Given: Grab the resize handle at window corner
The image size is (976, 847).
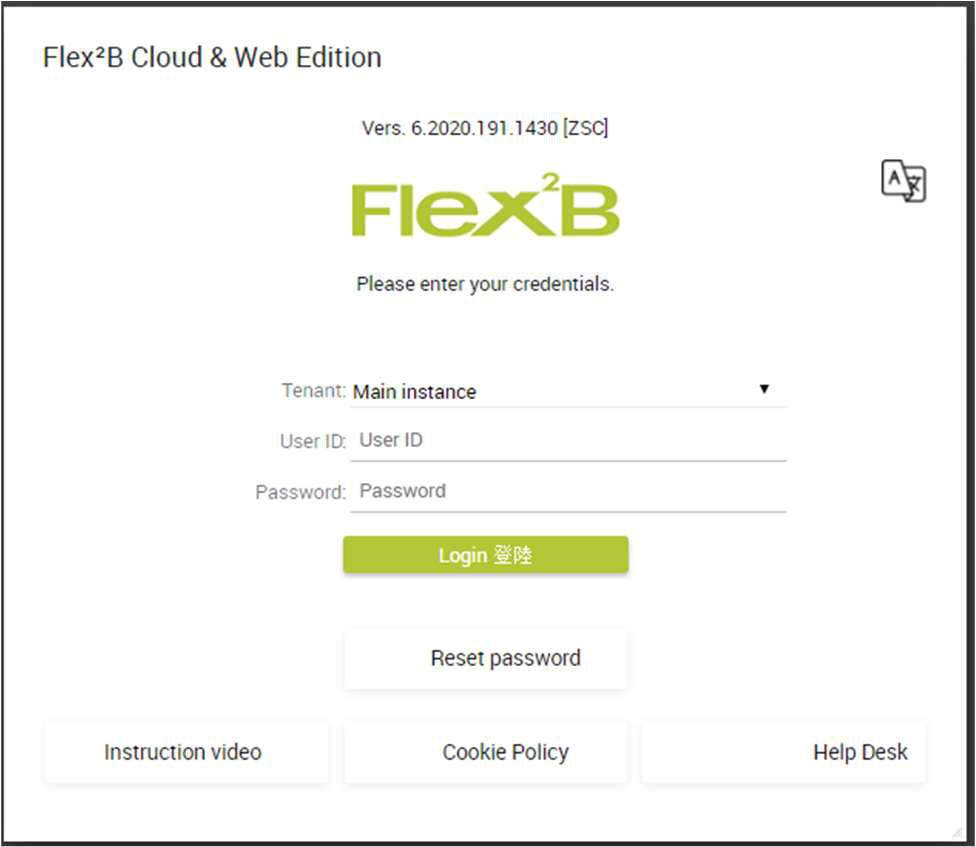Looking at the screenshot, I should pos(957,832).
